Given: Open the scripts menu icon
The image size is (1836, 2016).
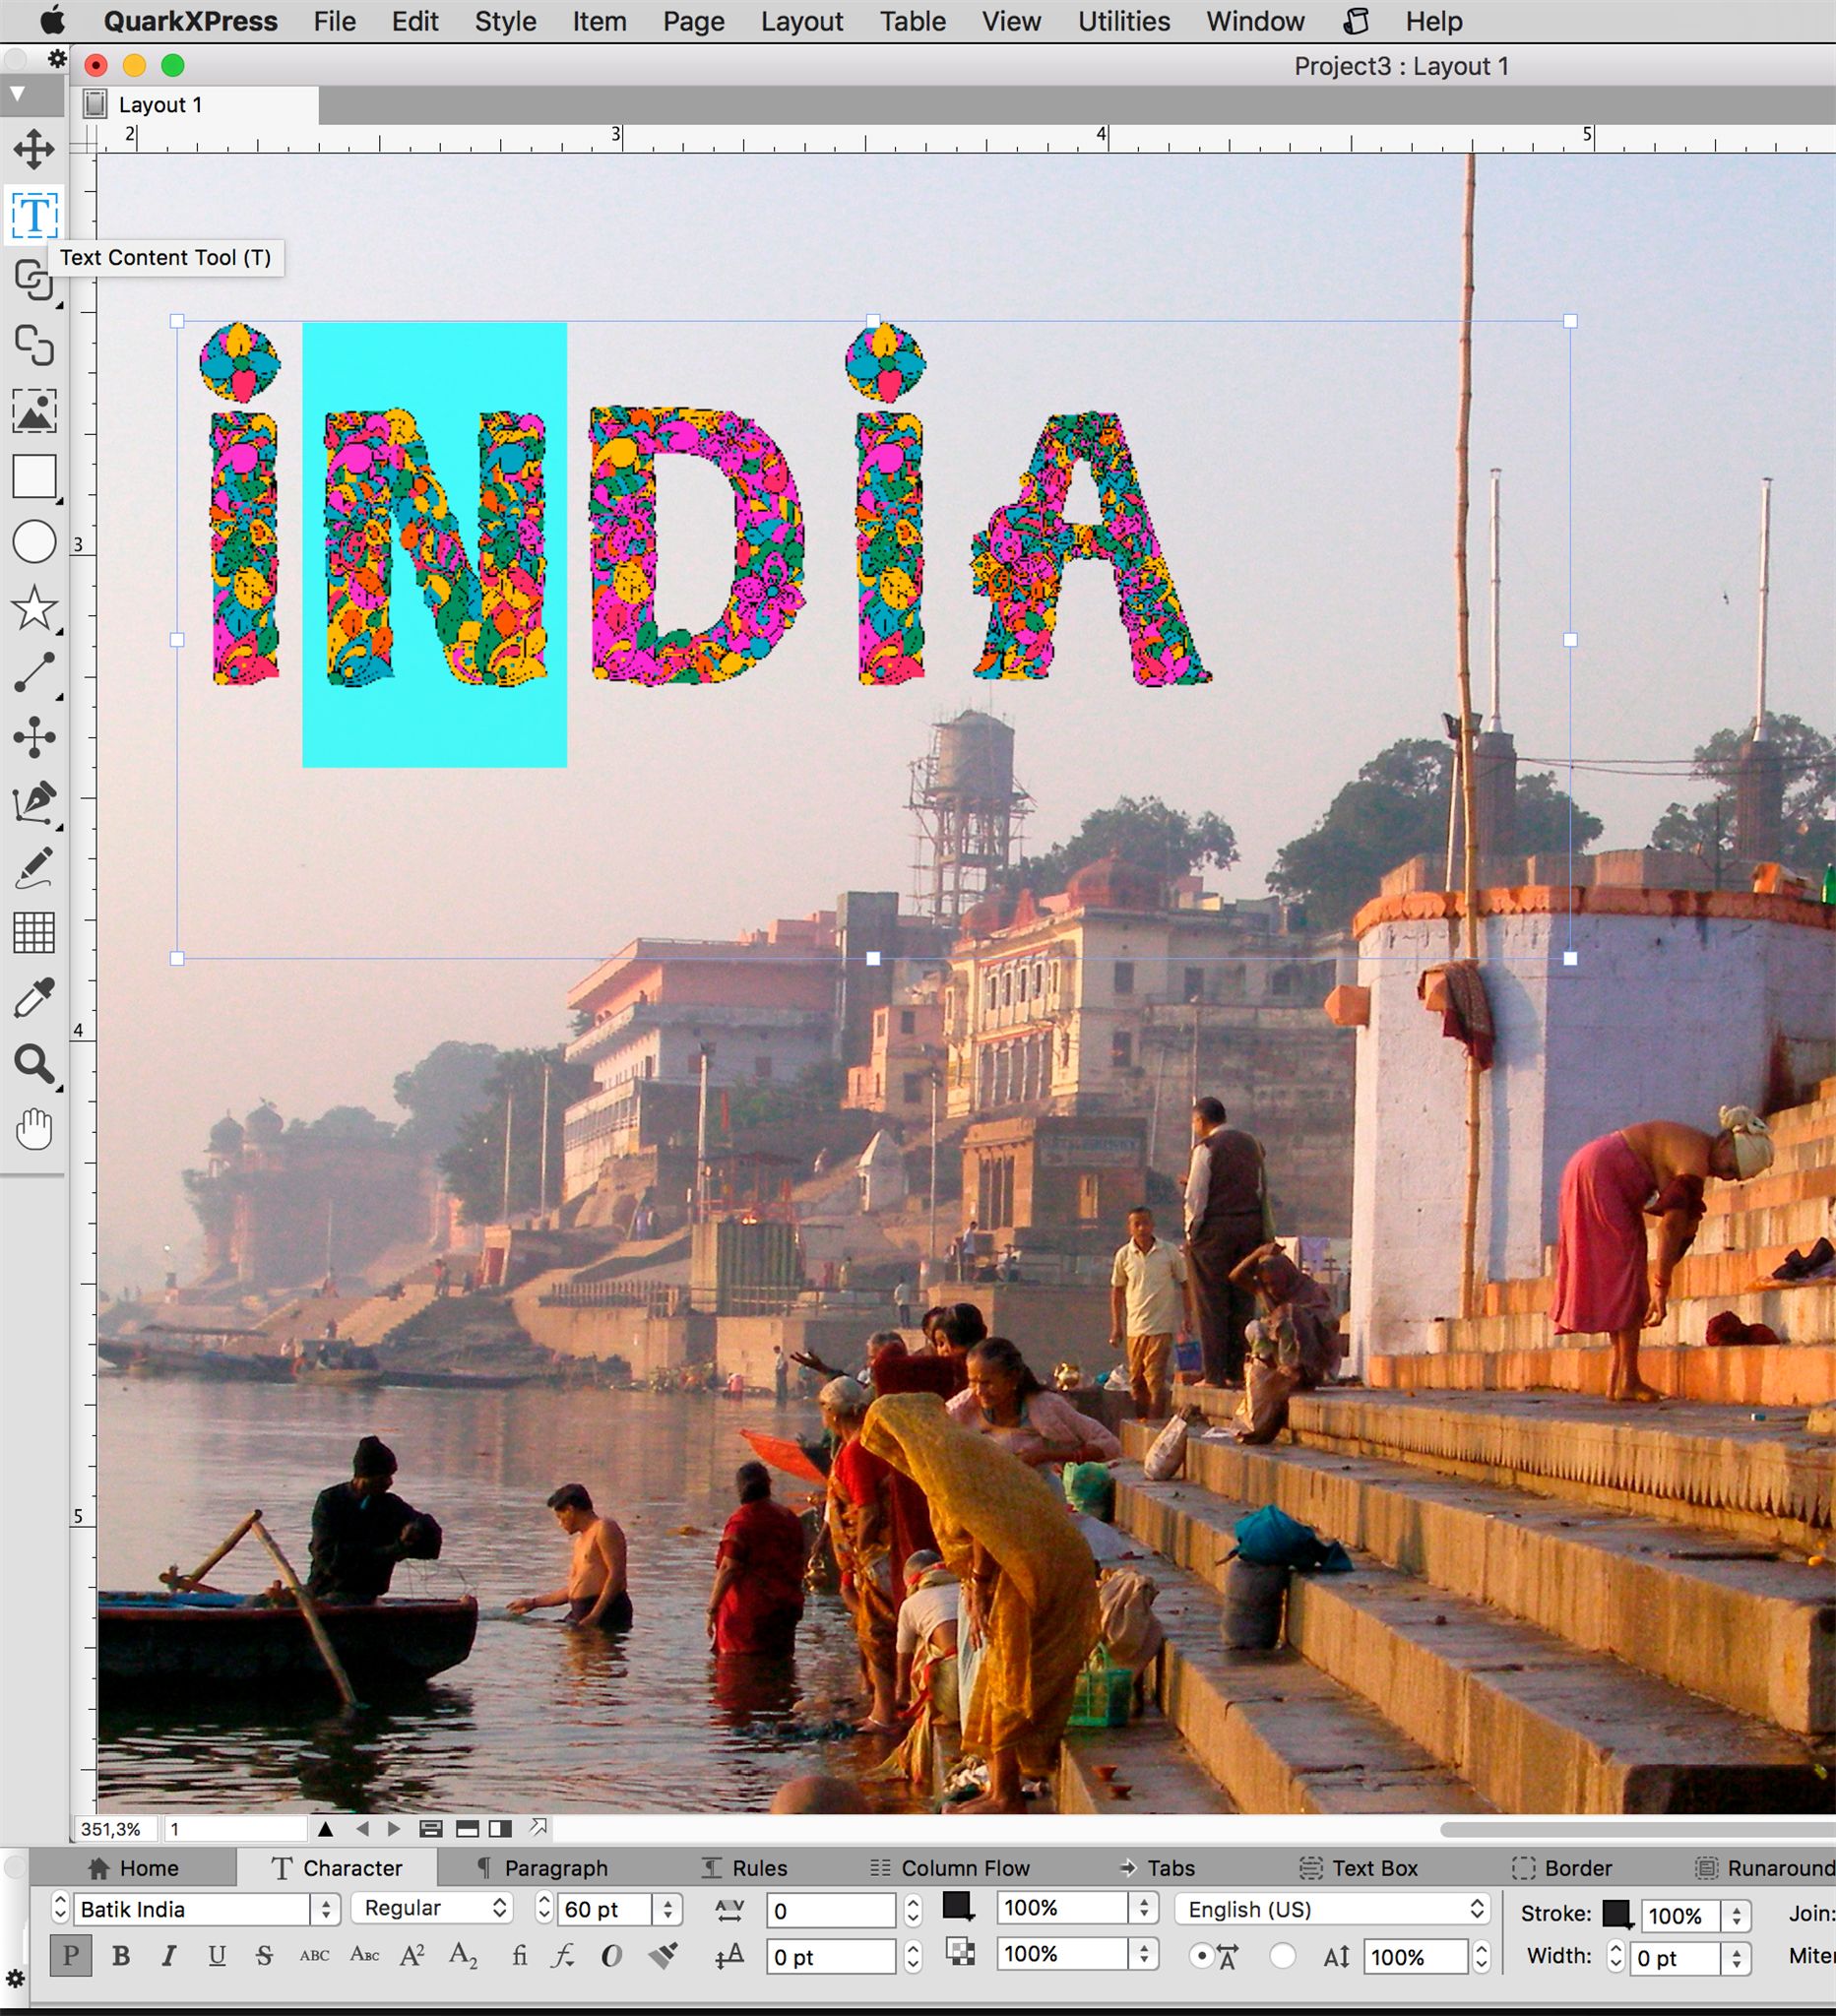Looking at the screenshot, I should 1355,21.
